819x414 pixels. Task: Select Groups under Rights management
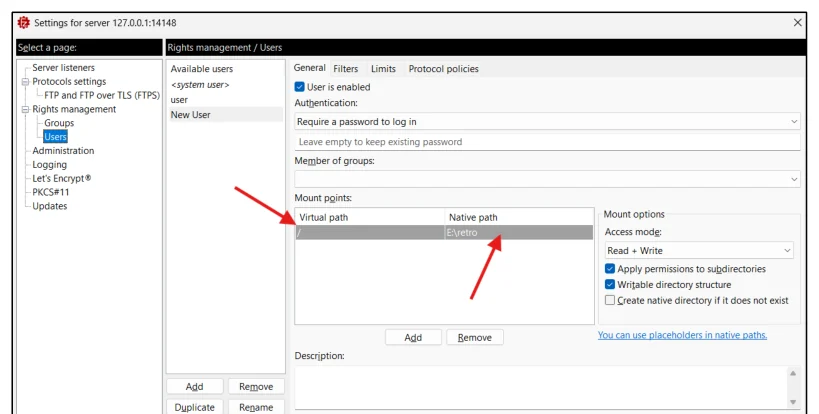point(59,123)
